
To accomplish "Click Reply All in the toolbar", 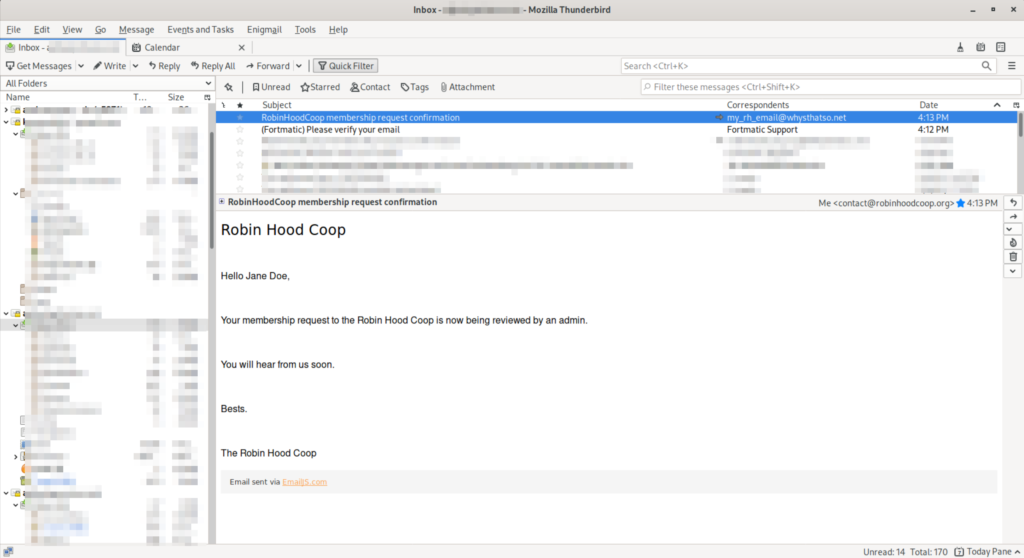I will pyautogui.click(x=213, y=66).
